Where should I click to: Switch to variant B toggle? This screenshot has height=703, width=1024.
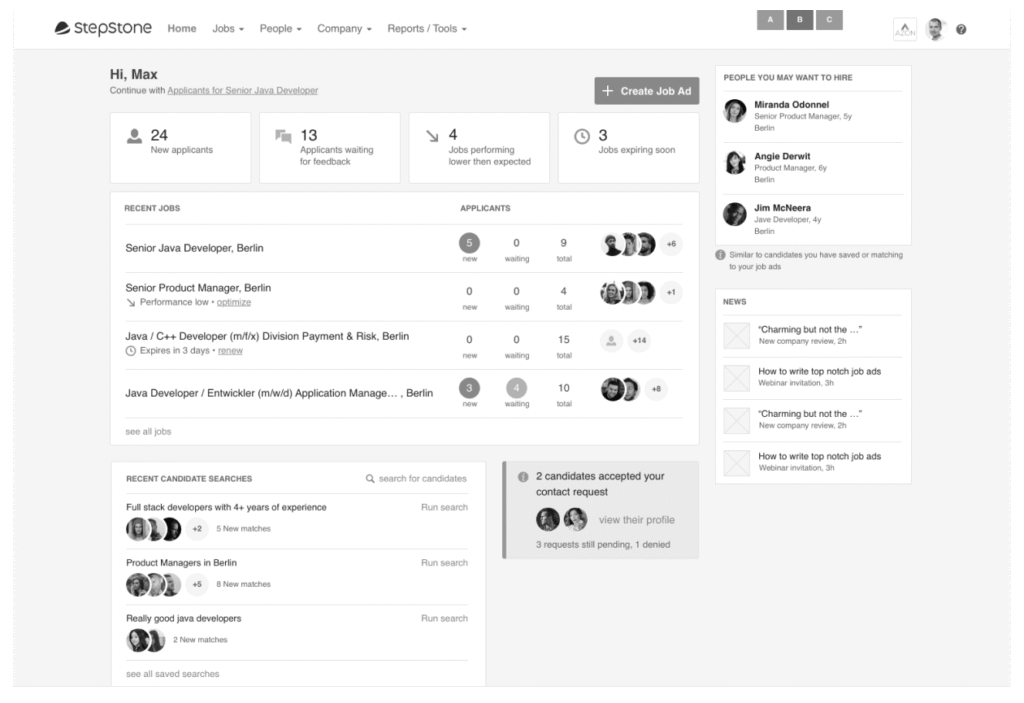[800, 20]
